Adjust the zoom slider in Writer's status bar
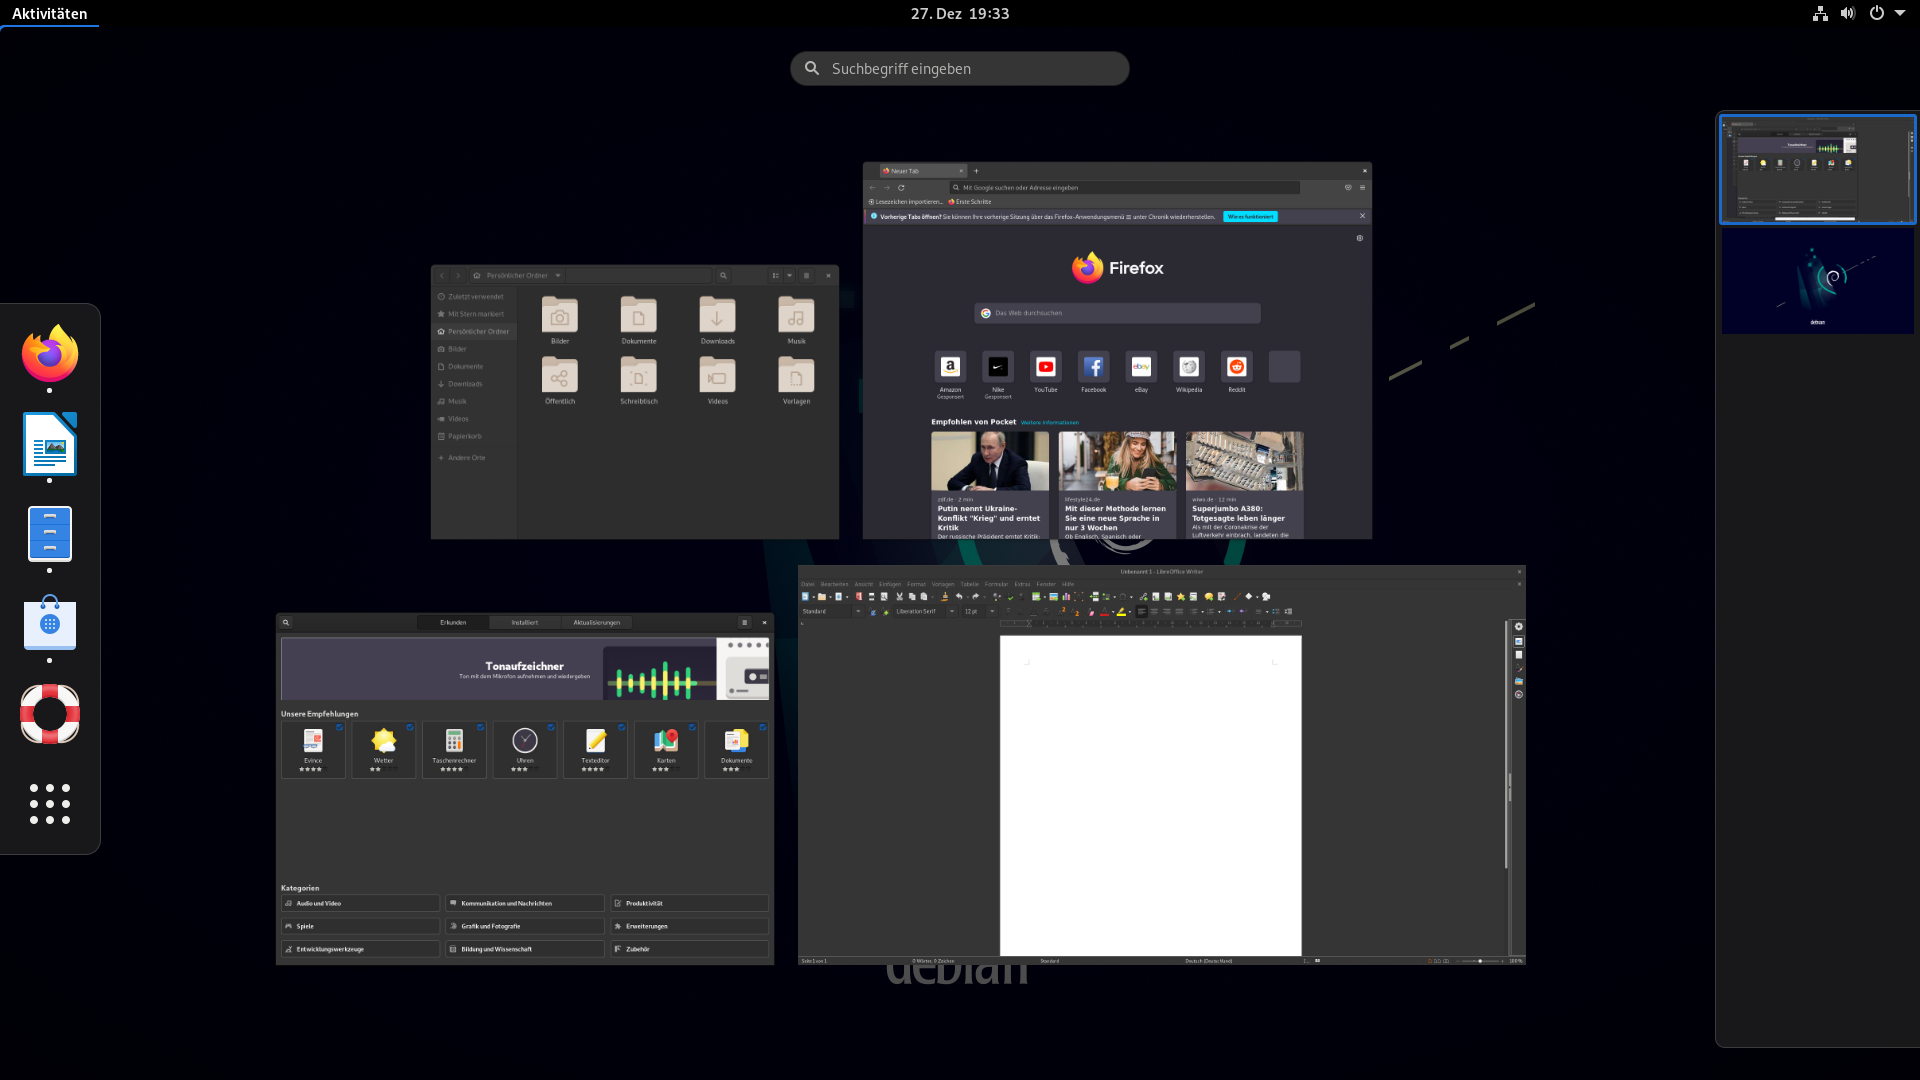The width and height of the screenshot is (1920, 1080). (1480, 960)
